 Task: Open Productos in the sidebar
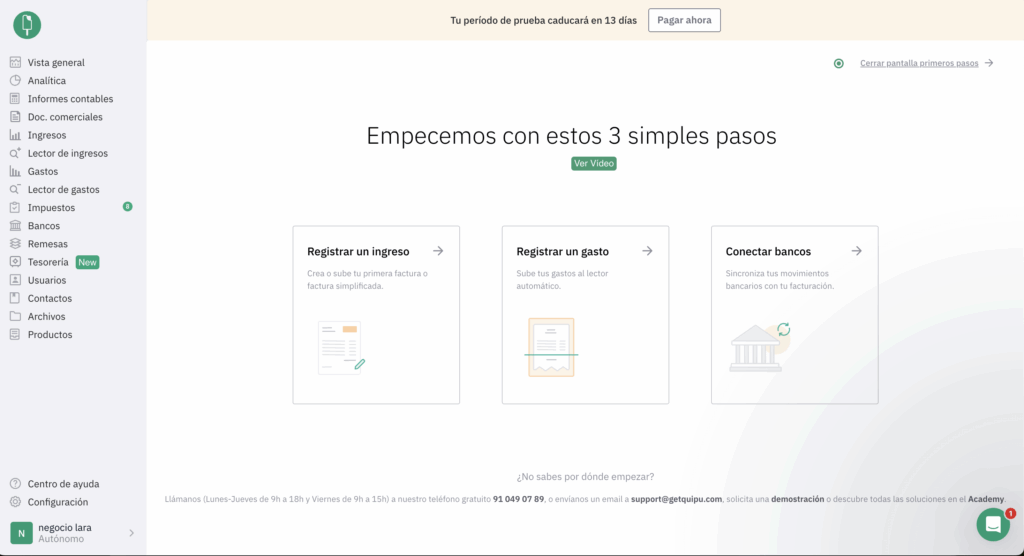pos(50,335)
